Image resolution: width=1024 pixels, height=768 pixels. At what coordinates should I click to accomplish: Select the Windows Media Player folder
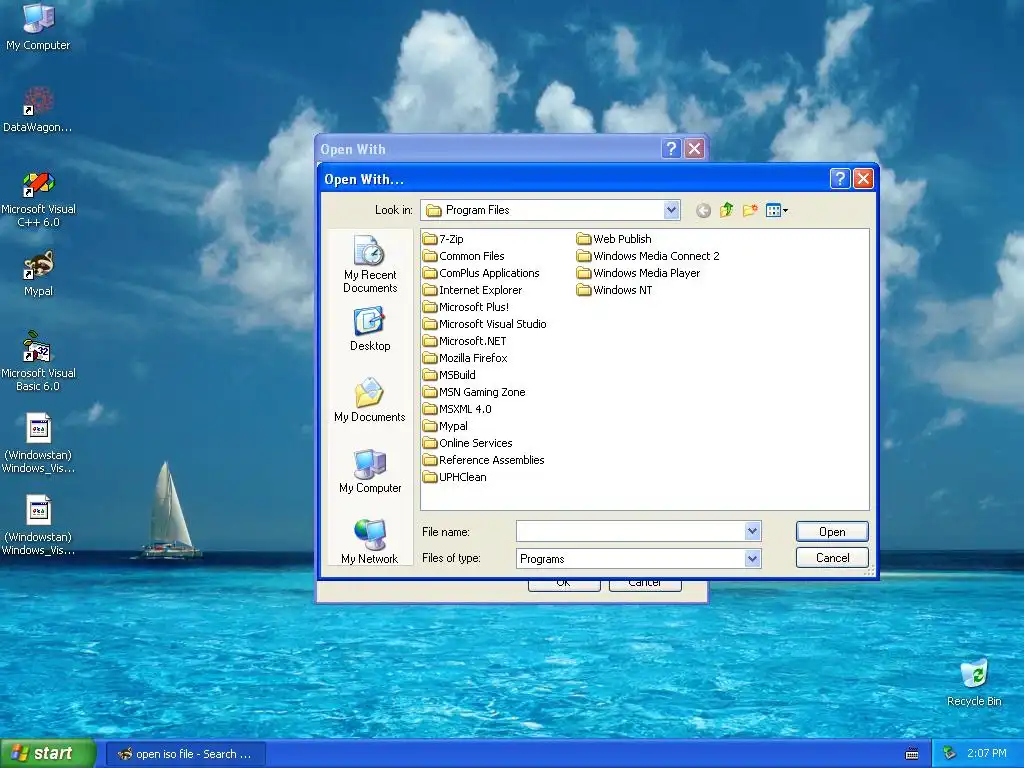639,273
